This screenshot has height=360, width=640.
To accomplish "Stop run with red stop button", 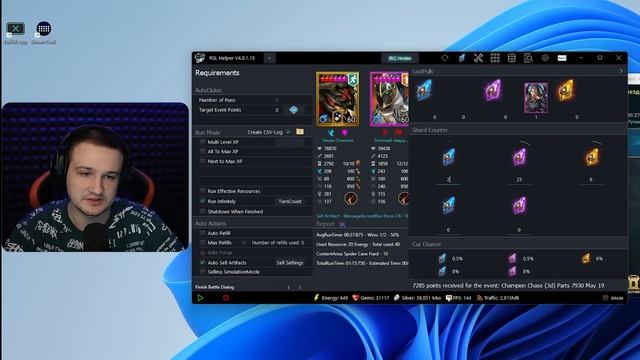I will (x=226, y=298).
